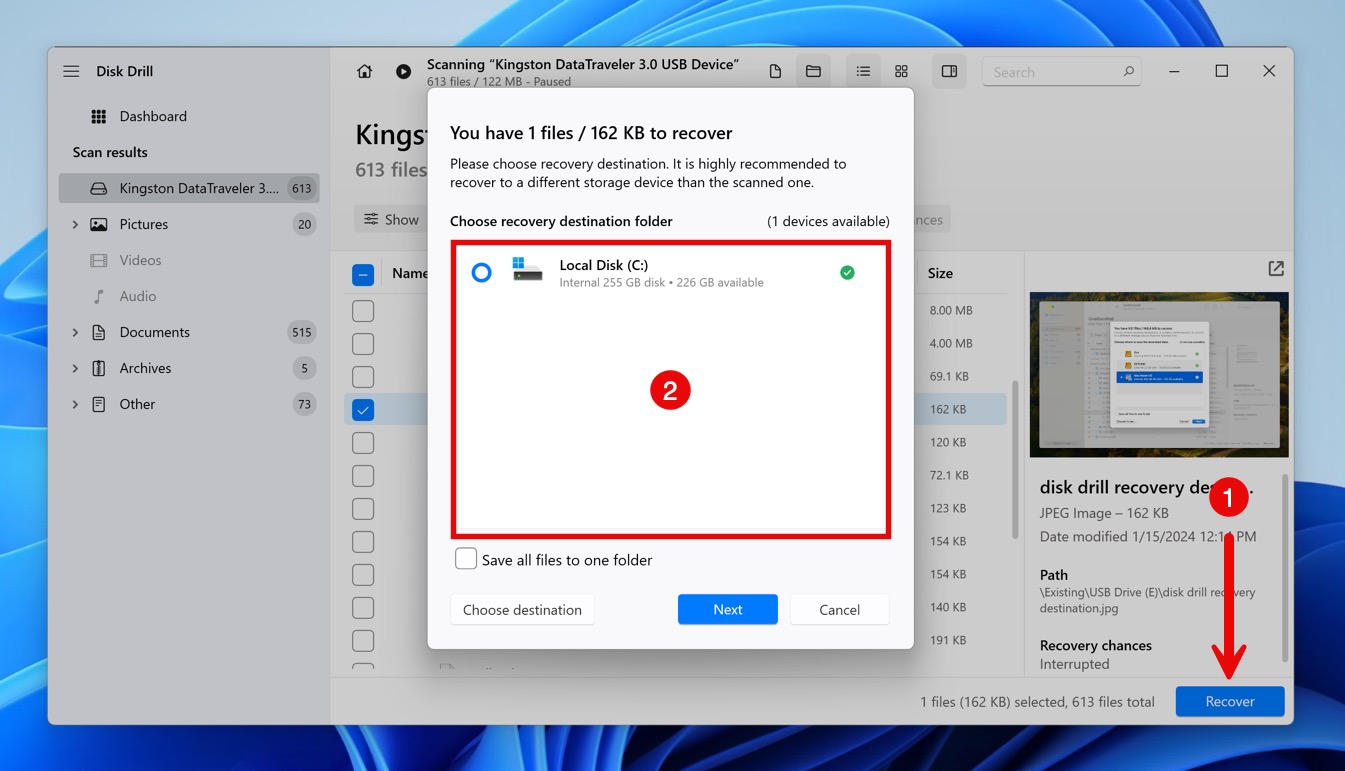Click the Pictures image icon in sidebar
The image size is (1345, 771).
coord(98,224)
